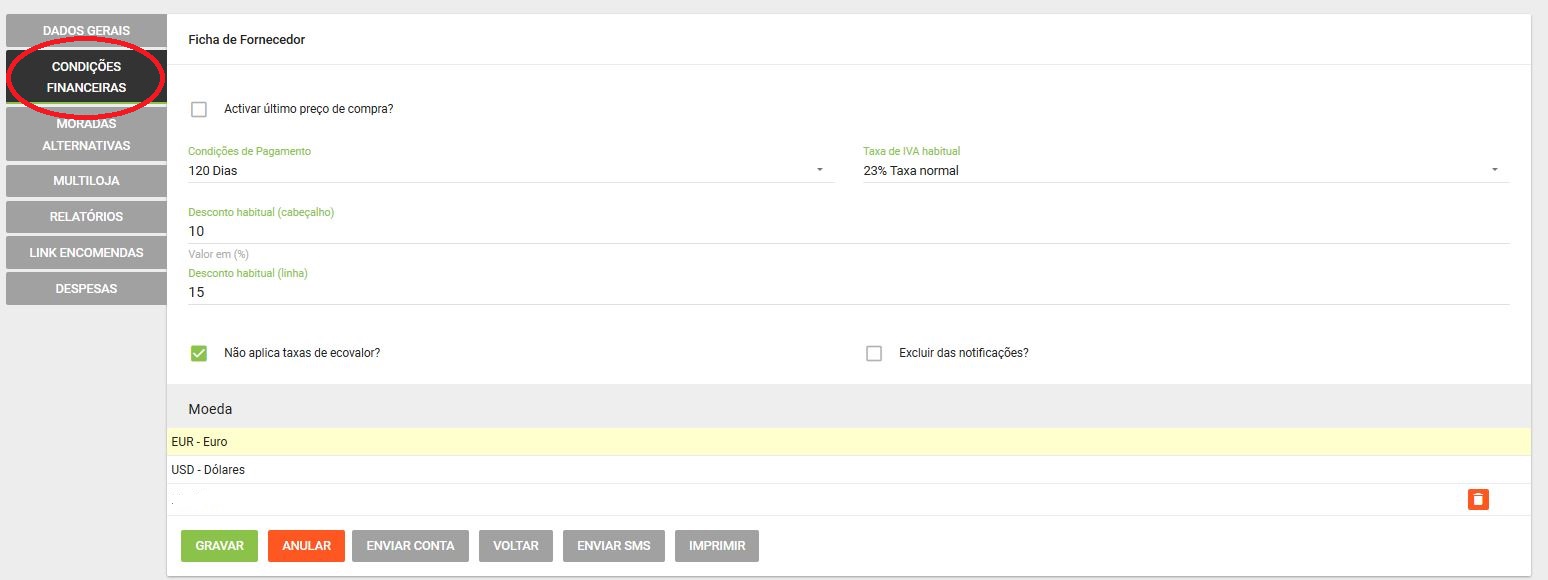The height and width of the screenshot is (580, 1548).
Task: Open the Link Encomendas tab
Action: [x=86, y=253]
